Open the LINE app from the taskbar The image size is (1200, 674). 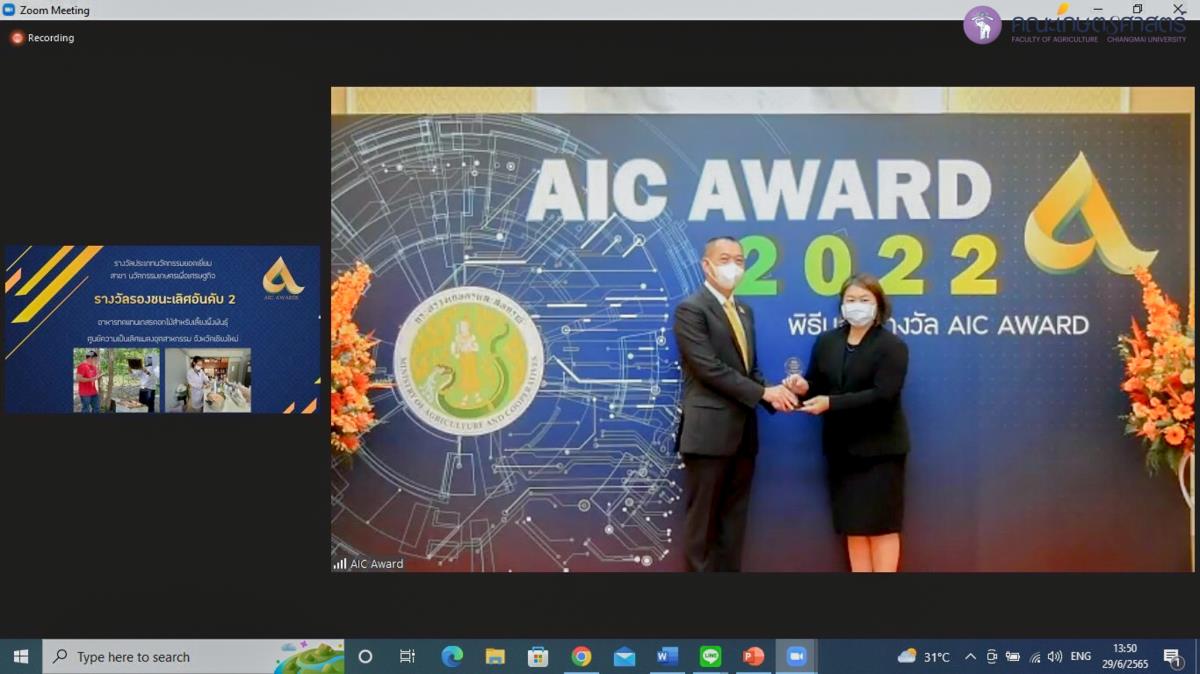(x=711, y=657)
